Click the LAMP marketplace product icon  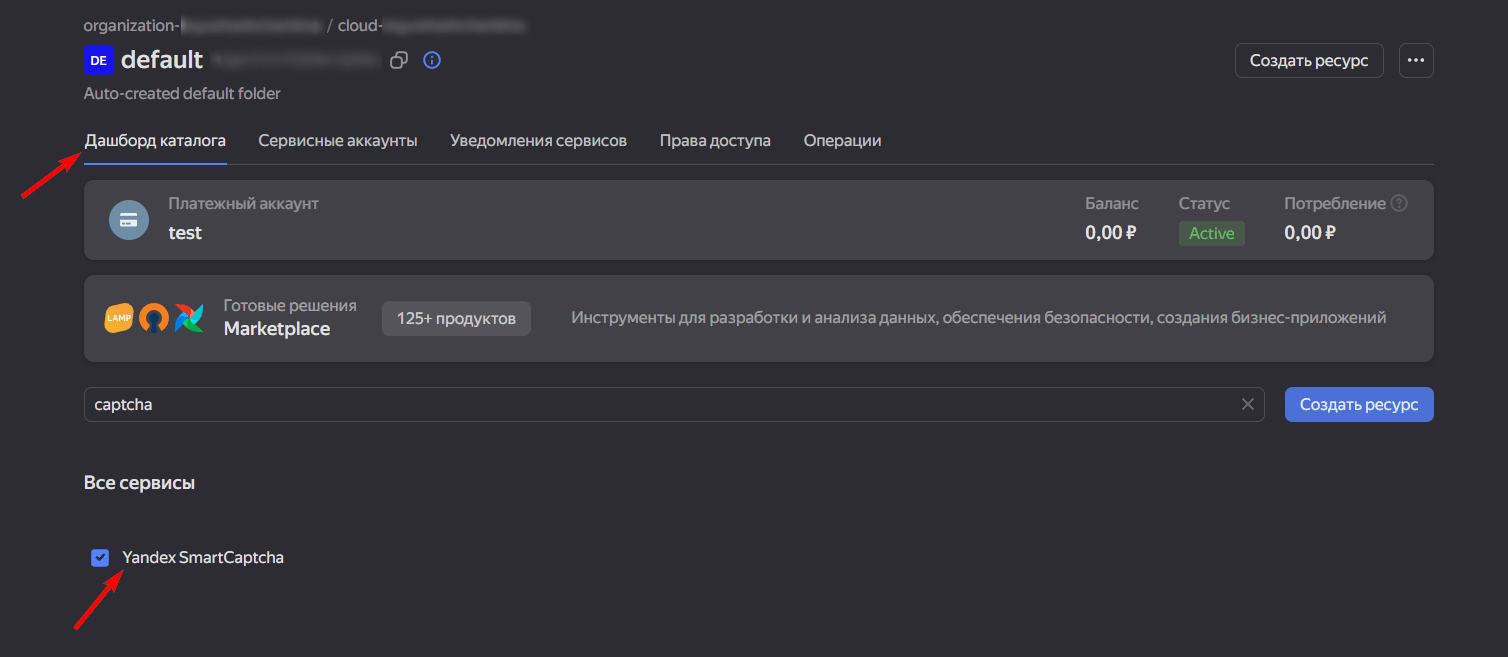[119, 318]
